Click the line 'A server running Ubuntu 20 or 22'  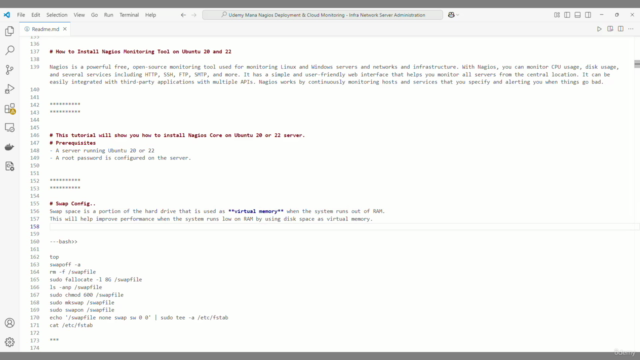click(x=102, y=151)
